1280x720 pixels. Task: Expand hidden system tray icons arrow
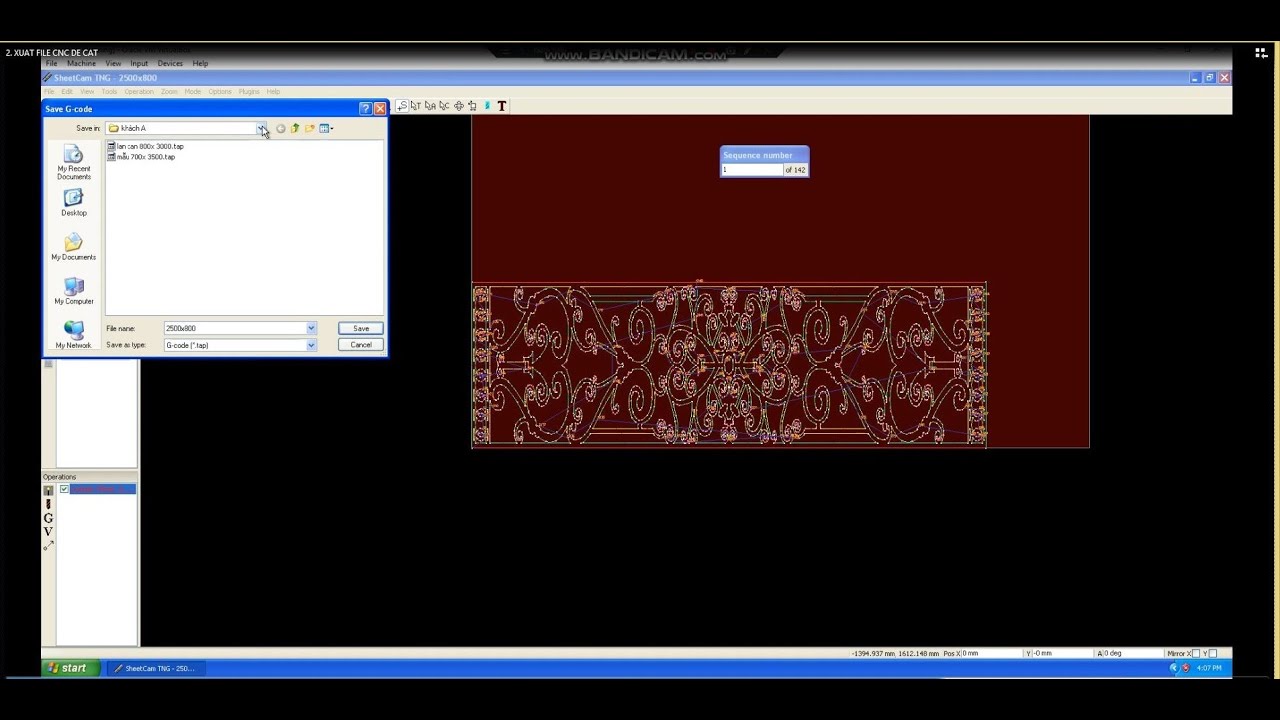coord(1174,668)
